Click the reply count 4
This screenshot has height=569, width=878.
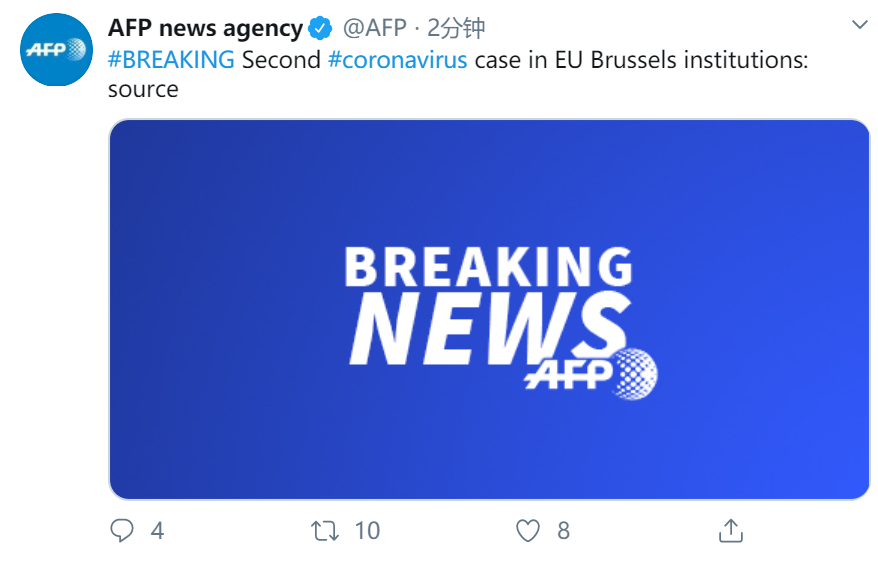tap(157, 530)
